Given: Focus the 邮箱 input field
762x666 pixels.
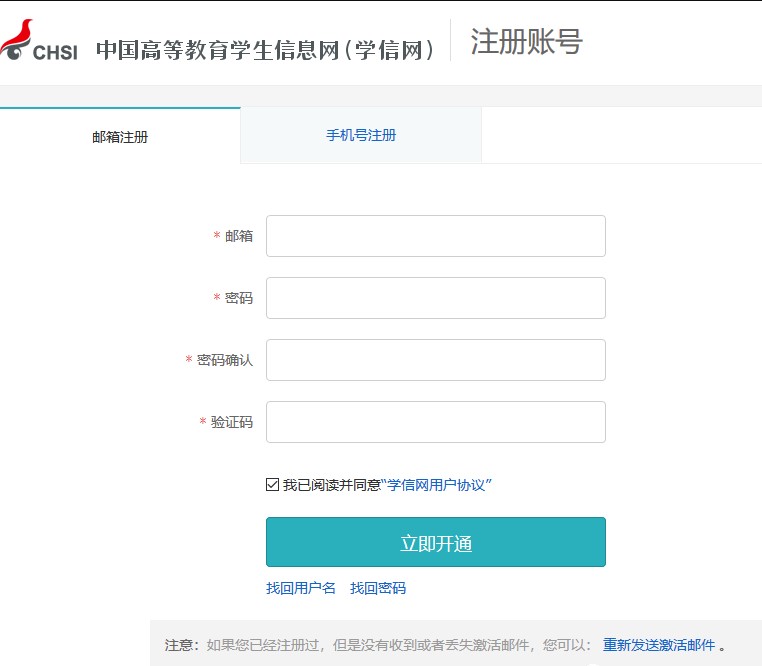Looking at the screenshot, I should pos(435,236).
